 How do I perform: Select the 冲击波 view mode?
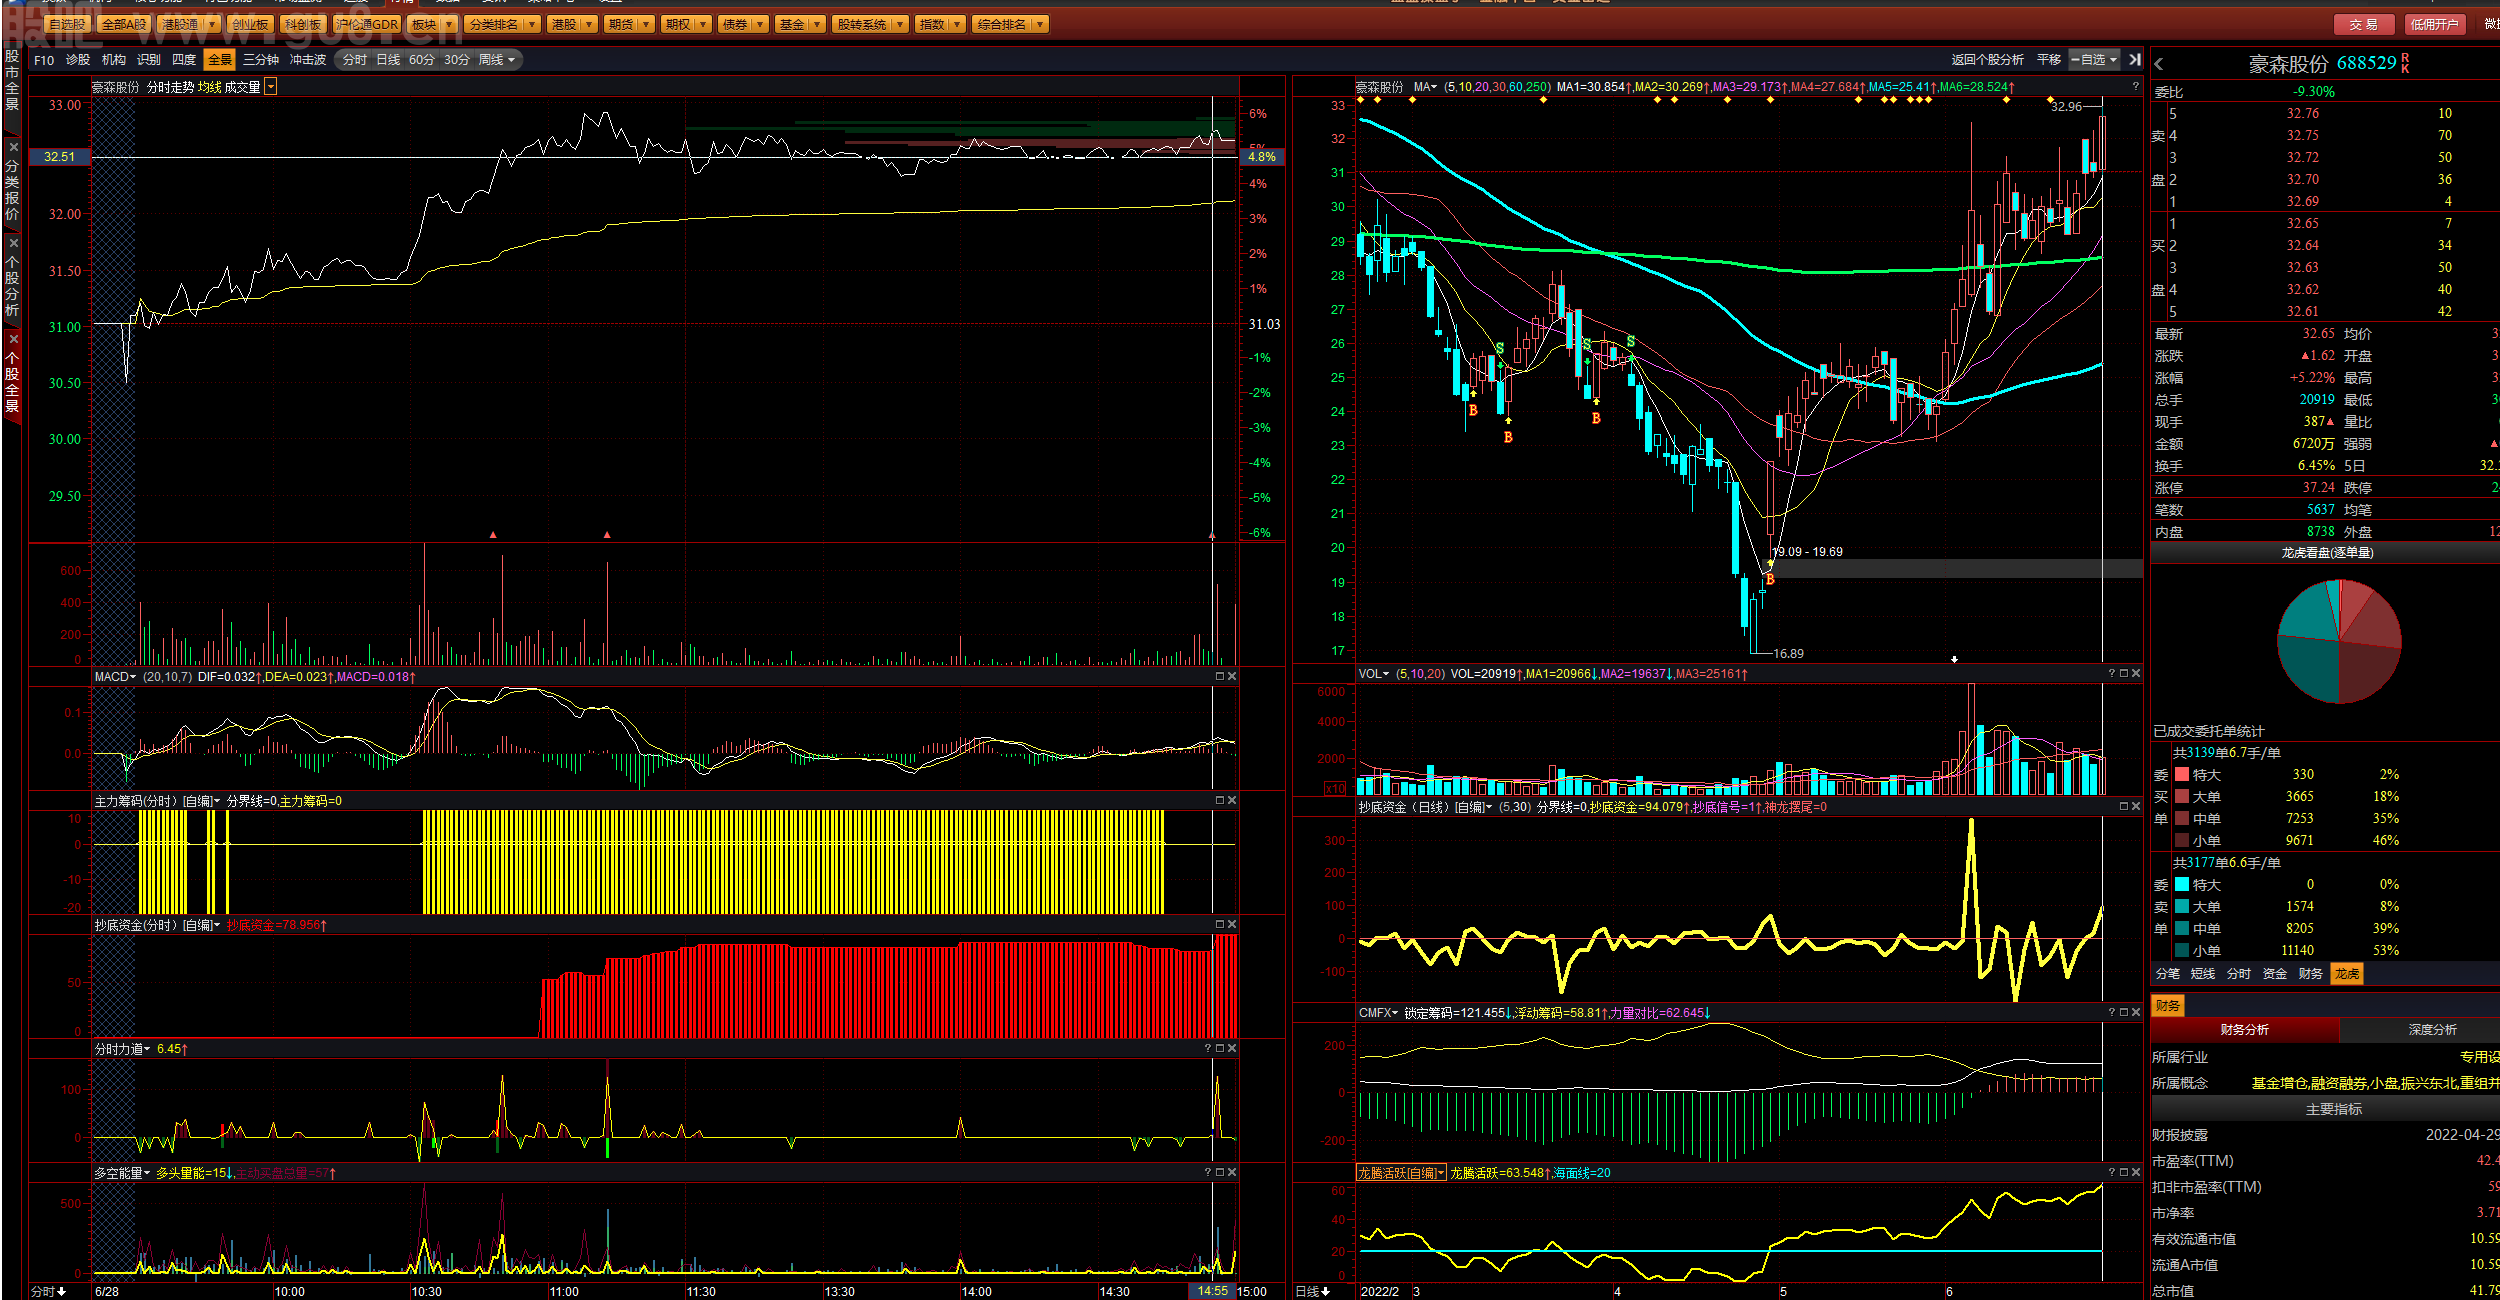pos(308,60)
